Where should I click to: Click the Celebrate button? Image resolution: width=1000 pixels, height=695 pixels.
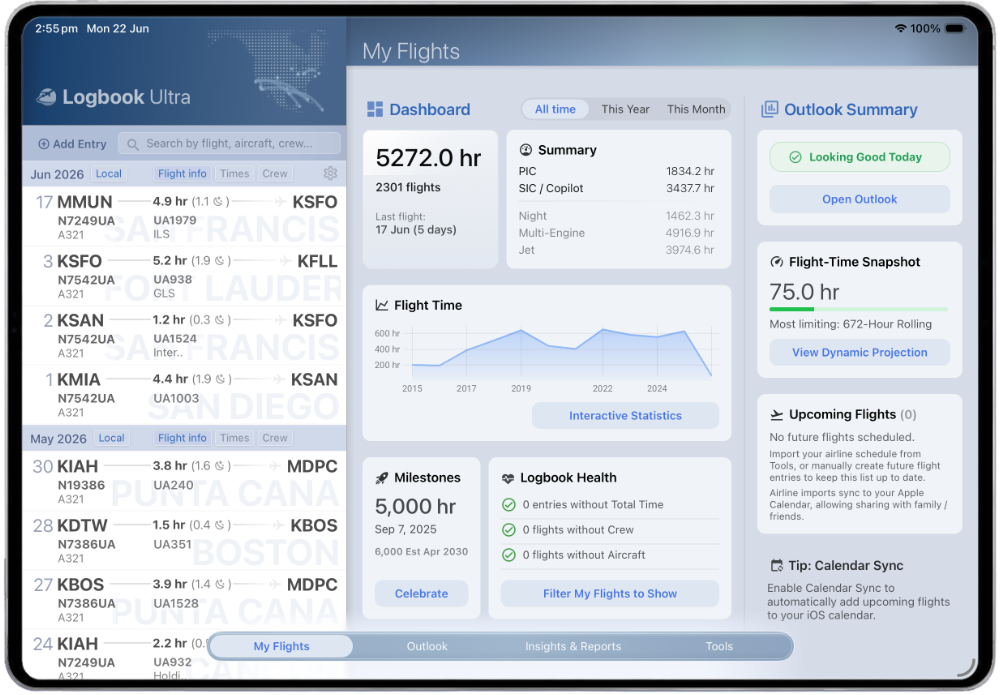pos(421,594)
